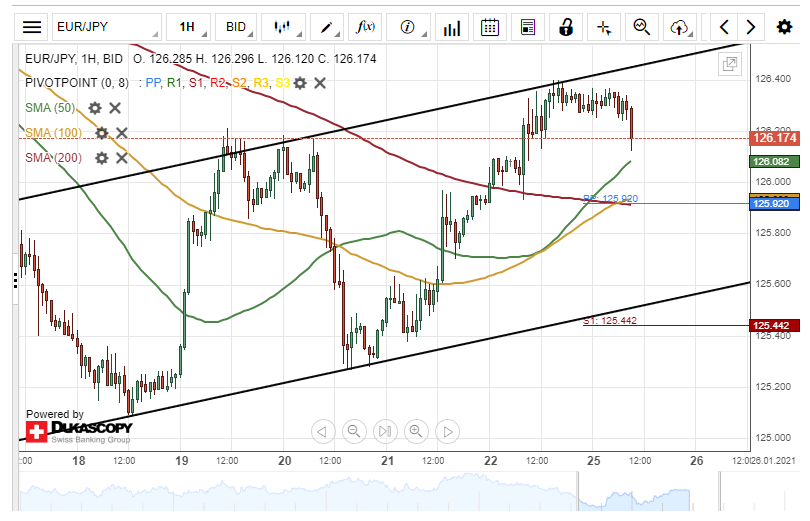Screen dimensions: 810x521
Task: Pop out the chart in new window
Action: pos(729,65)
